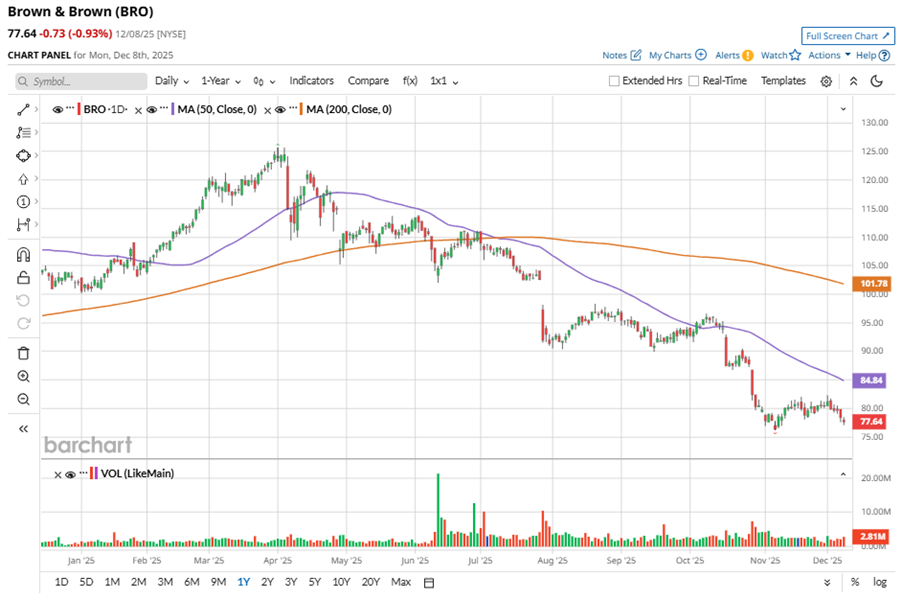Open the Actions dropdown menu
Image resolution: width=902 pixels, height=599 pixels.
[829, 55]
